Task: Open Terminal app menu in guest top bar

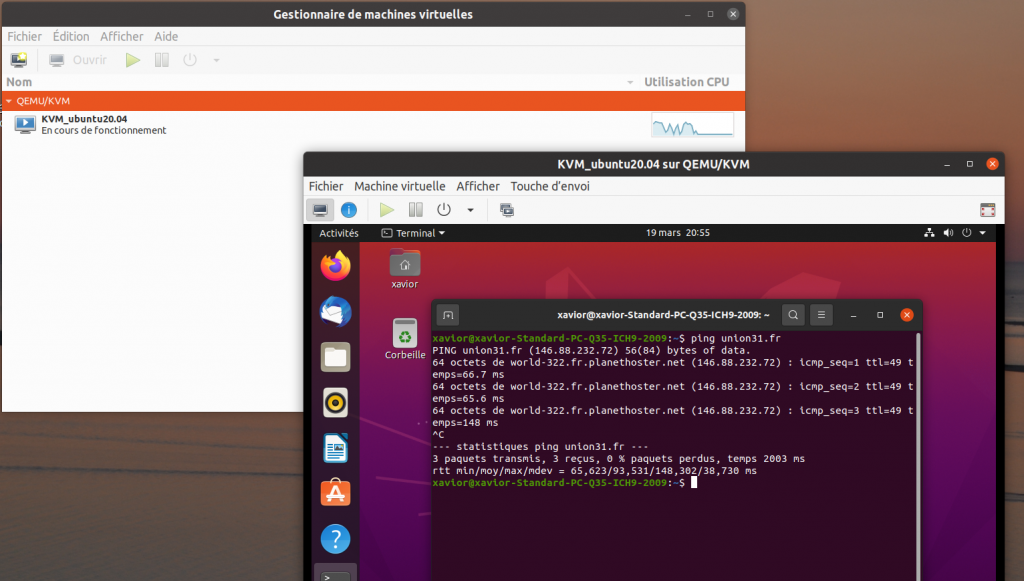Action: 413,233
